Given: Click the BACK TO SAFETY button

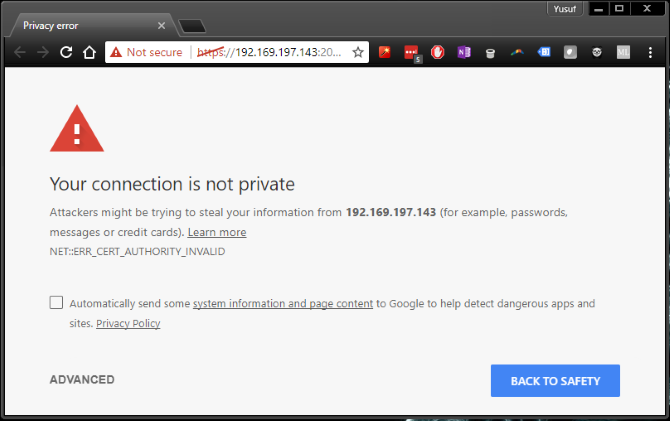Looking at the screenshot, I should coord(555,381).
